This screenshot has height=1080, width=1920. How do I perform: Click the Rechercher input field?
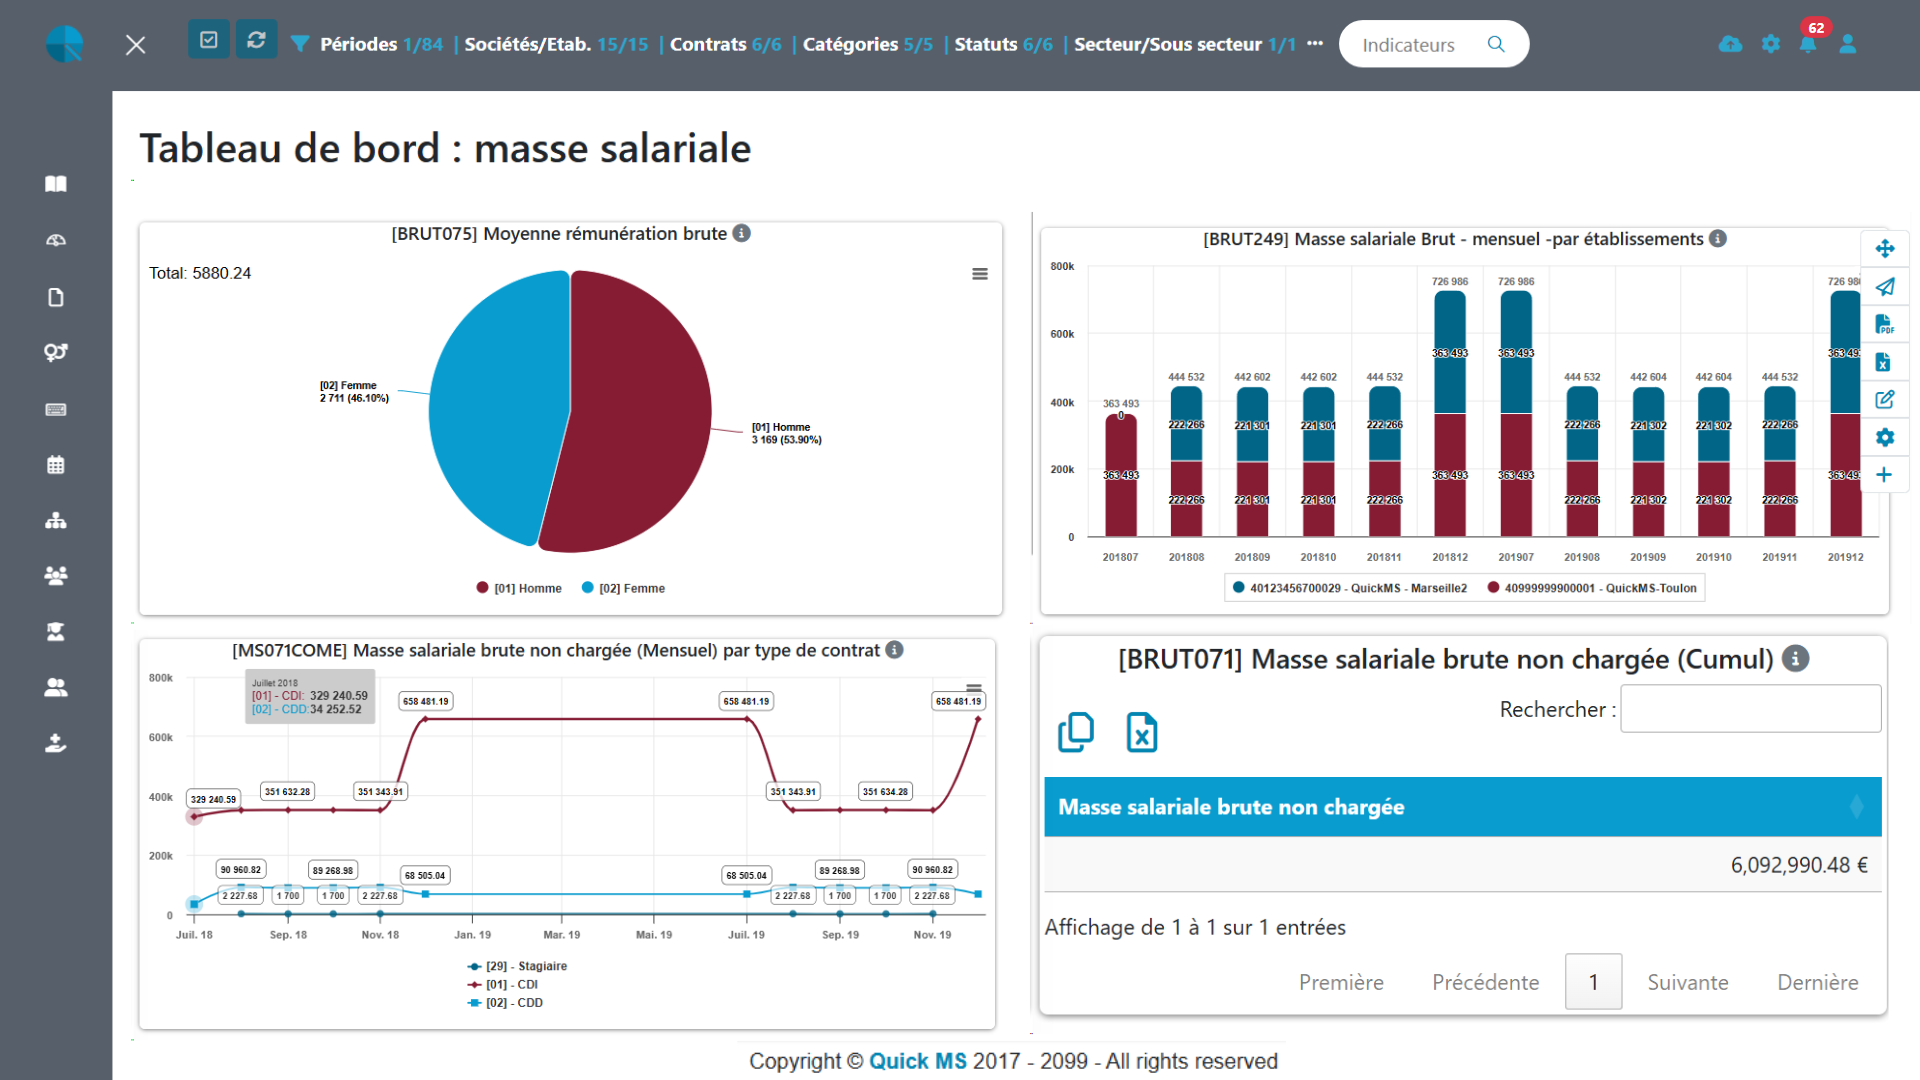pos(1749,709)
